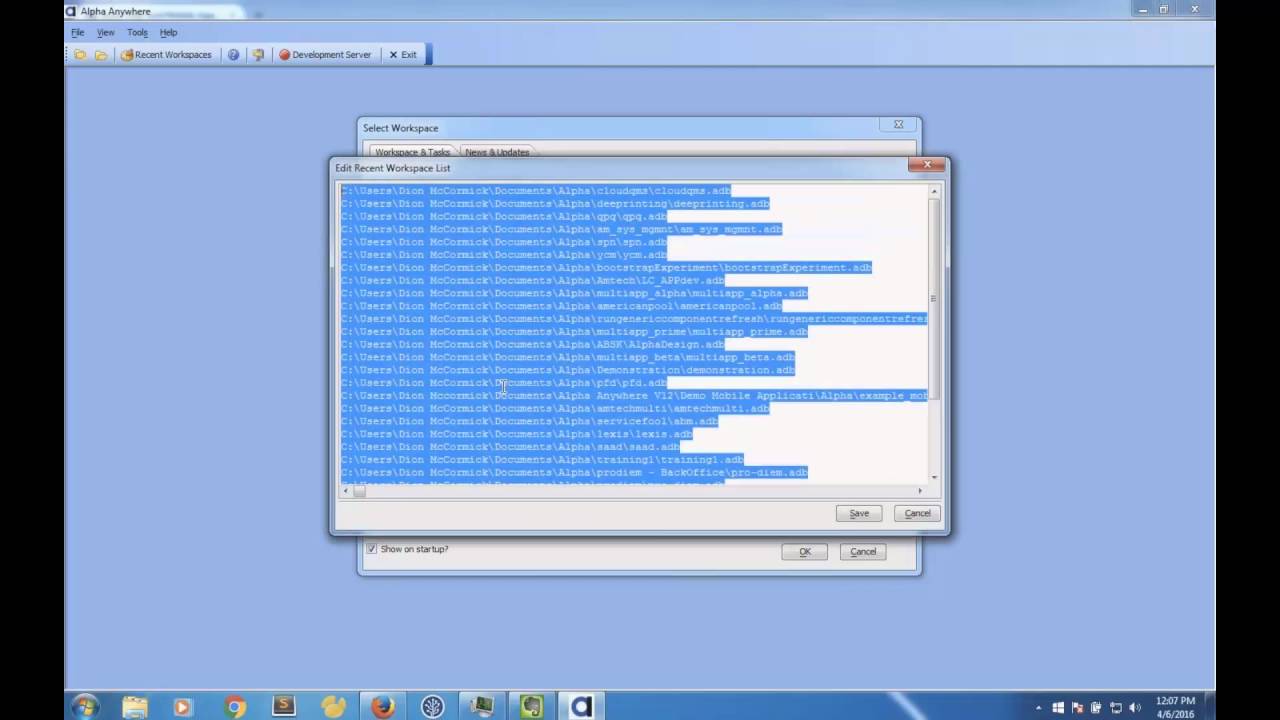Click the horizontal scrollbar right arrow
Image resolution: width=1280 pixels, height=720 pixels.
tap(920, 491)
